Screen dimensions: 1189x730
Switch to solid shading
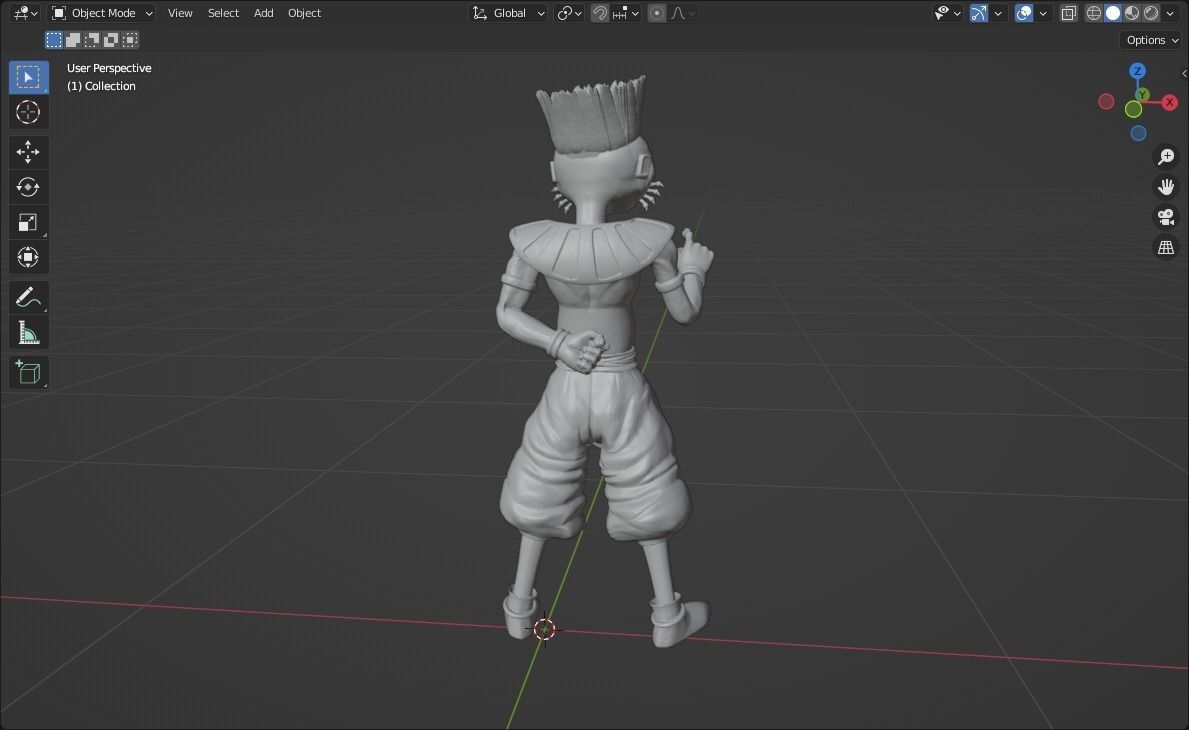click(1112, 13)
